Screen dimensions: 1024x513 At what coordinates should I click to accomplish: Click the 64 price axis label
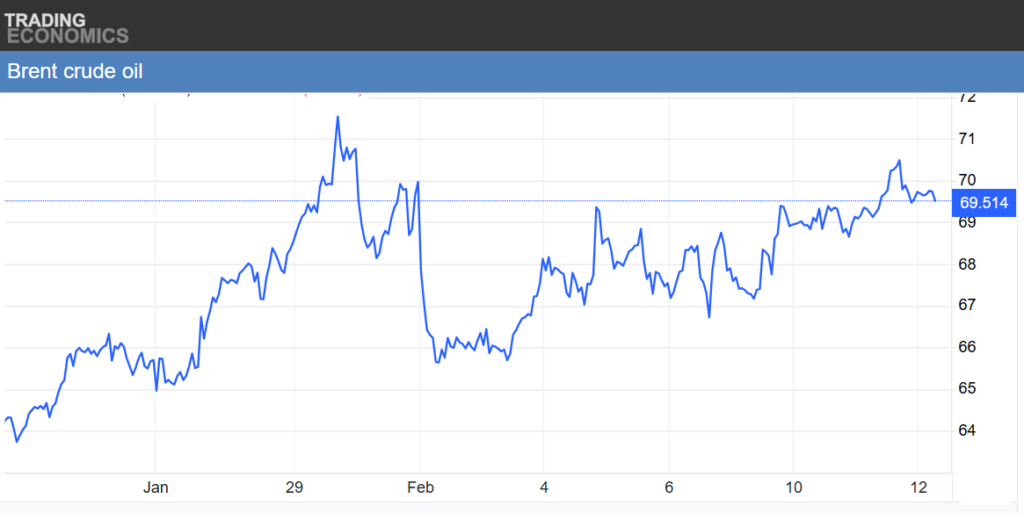point(967,430)
